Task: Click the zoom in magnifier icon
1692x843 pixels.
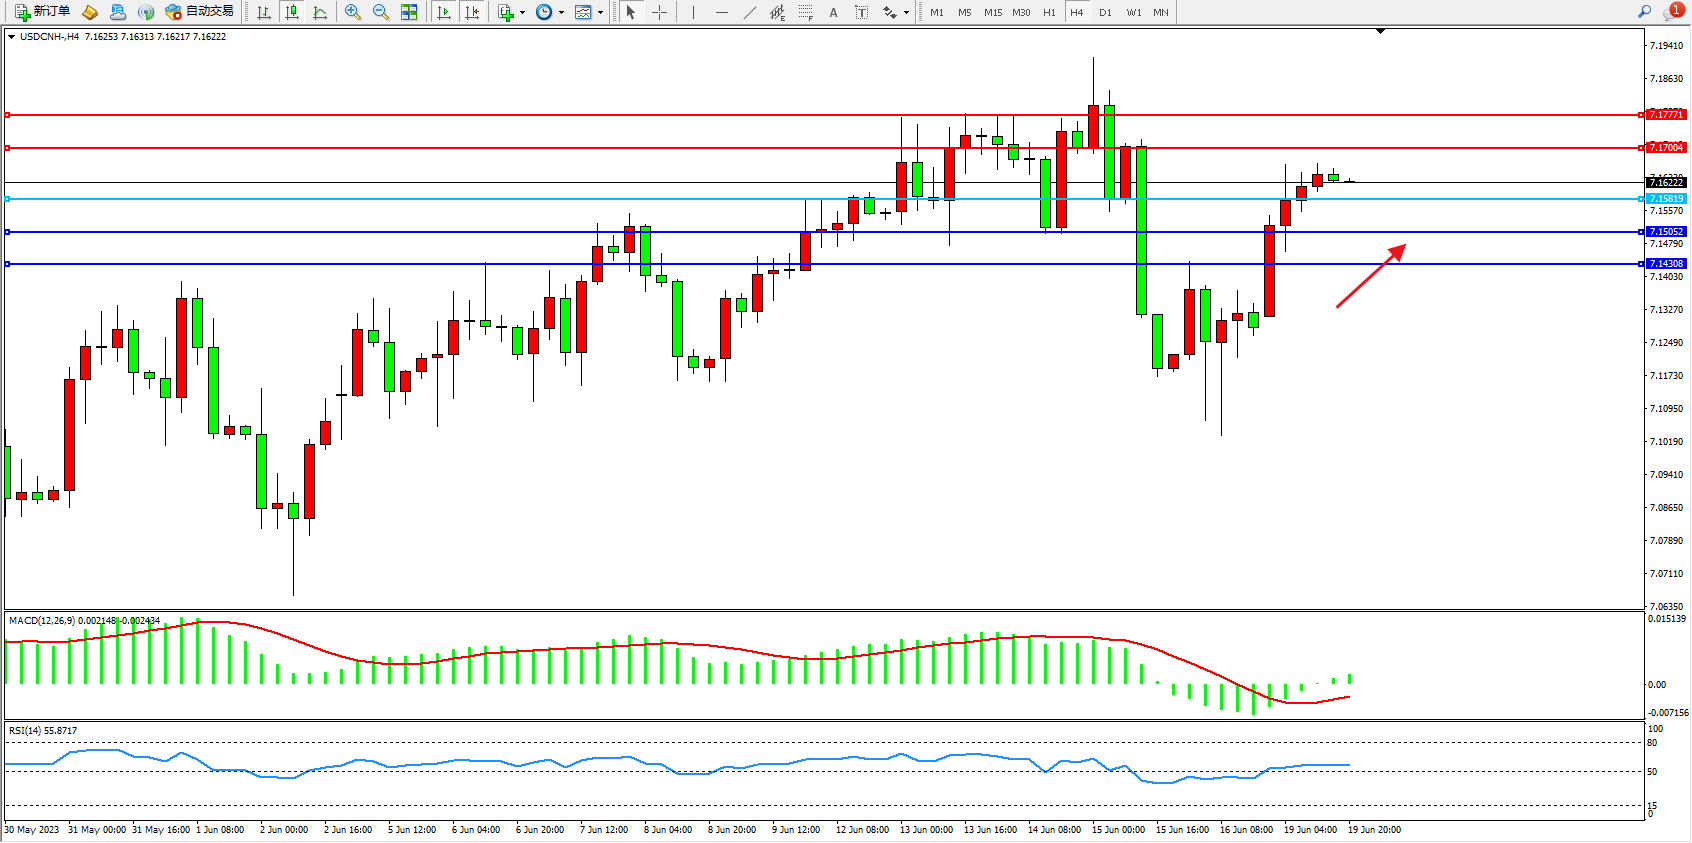Action: coord(353,12)
